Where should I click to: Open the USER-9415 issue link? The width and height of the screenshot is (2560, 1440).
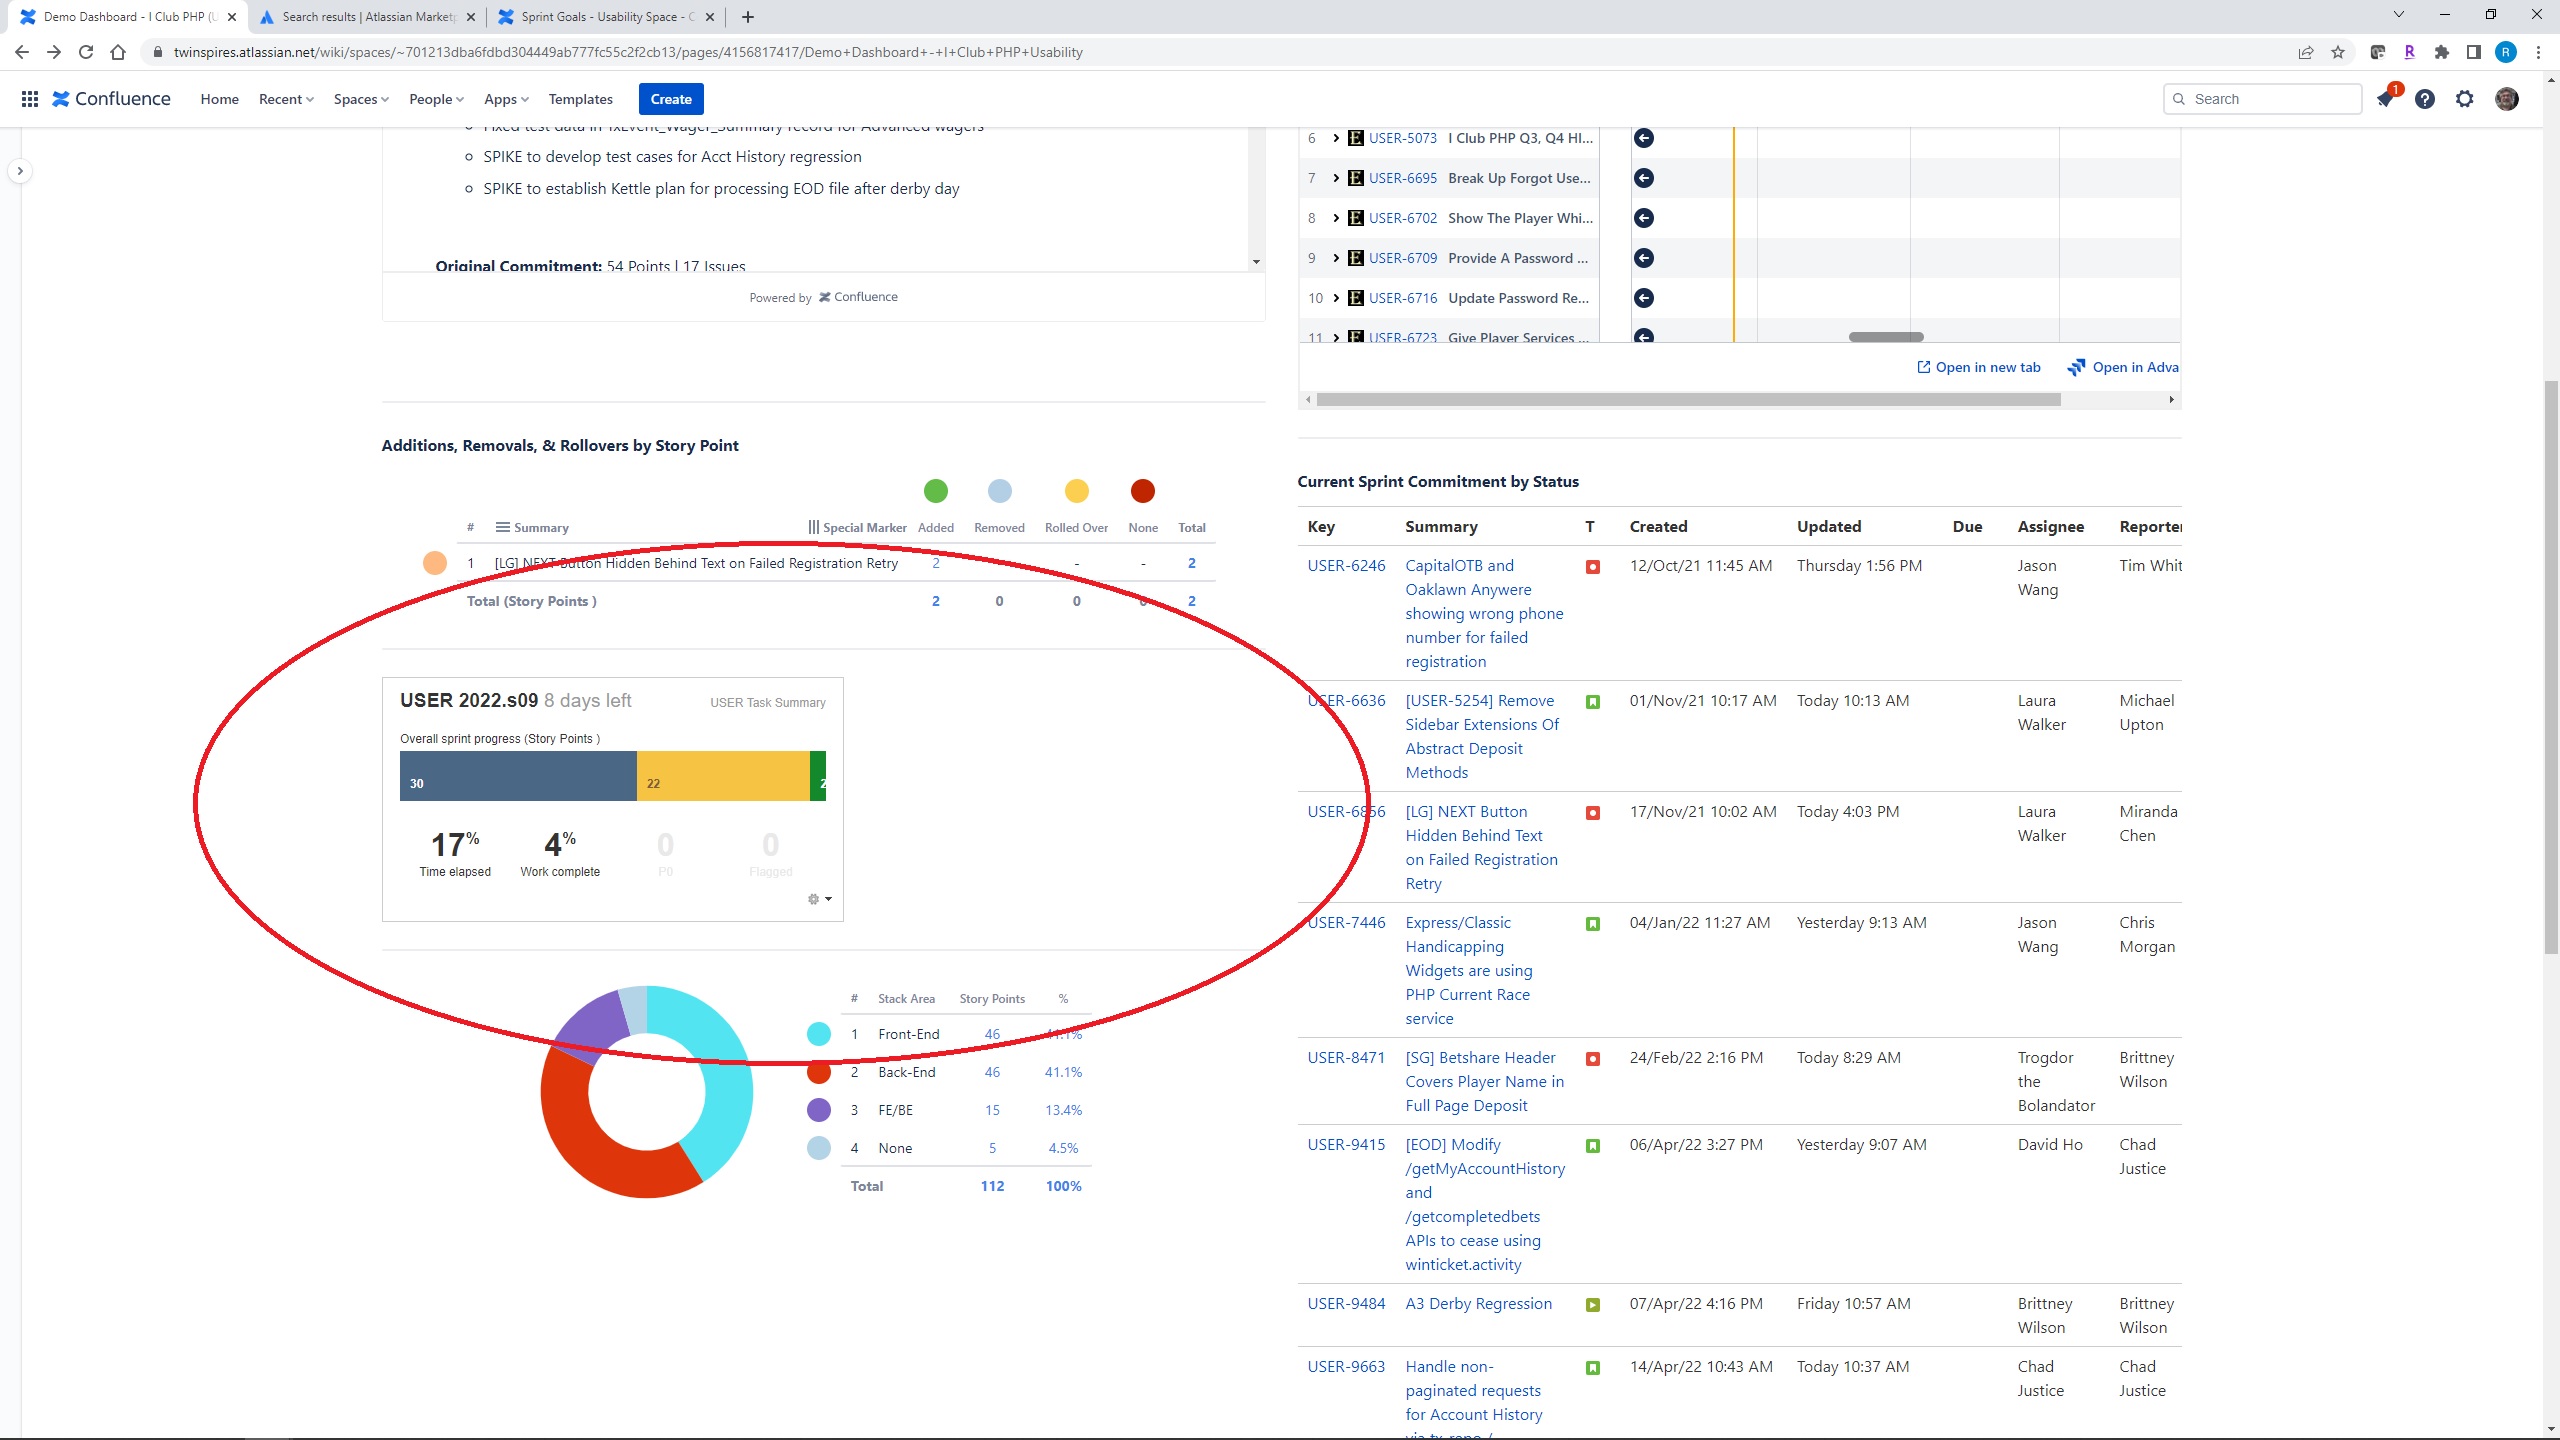coord(1346,1145)
